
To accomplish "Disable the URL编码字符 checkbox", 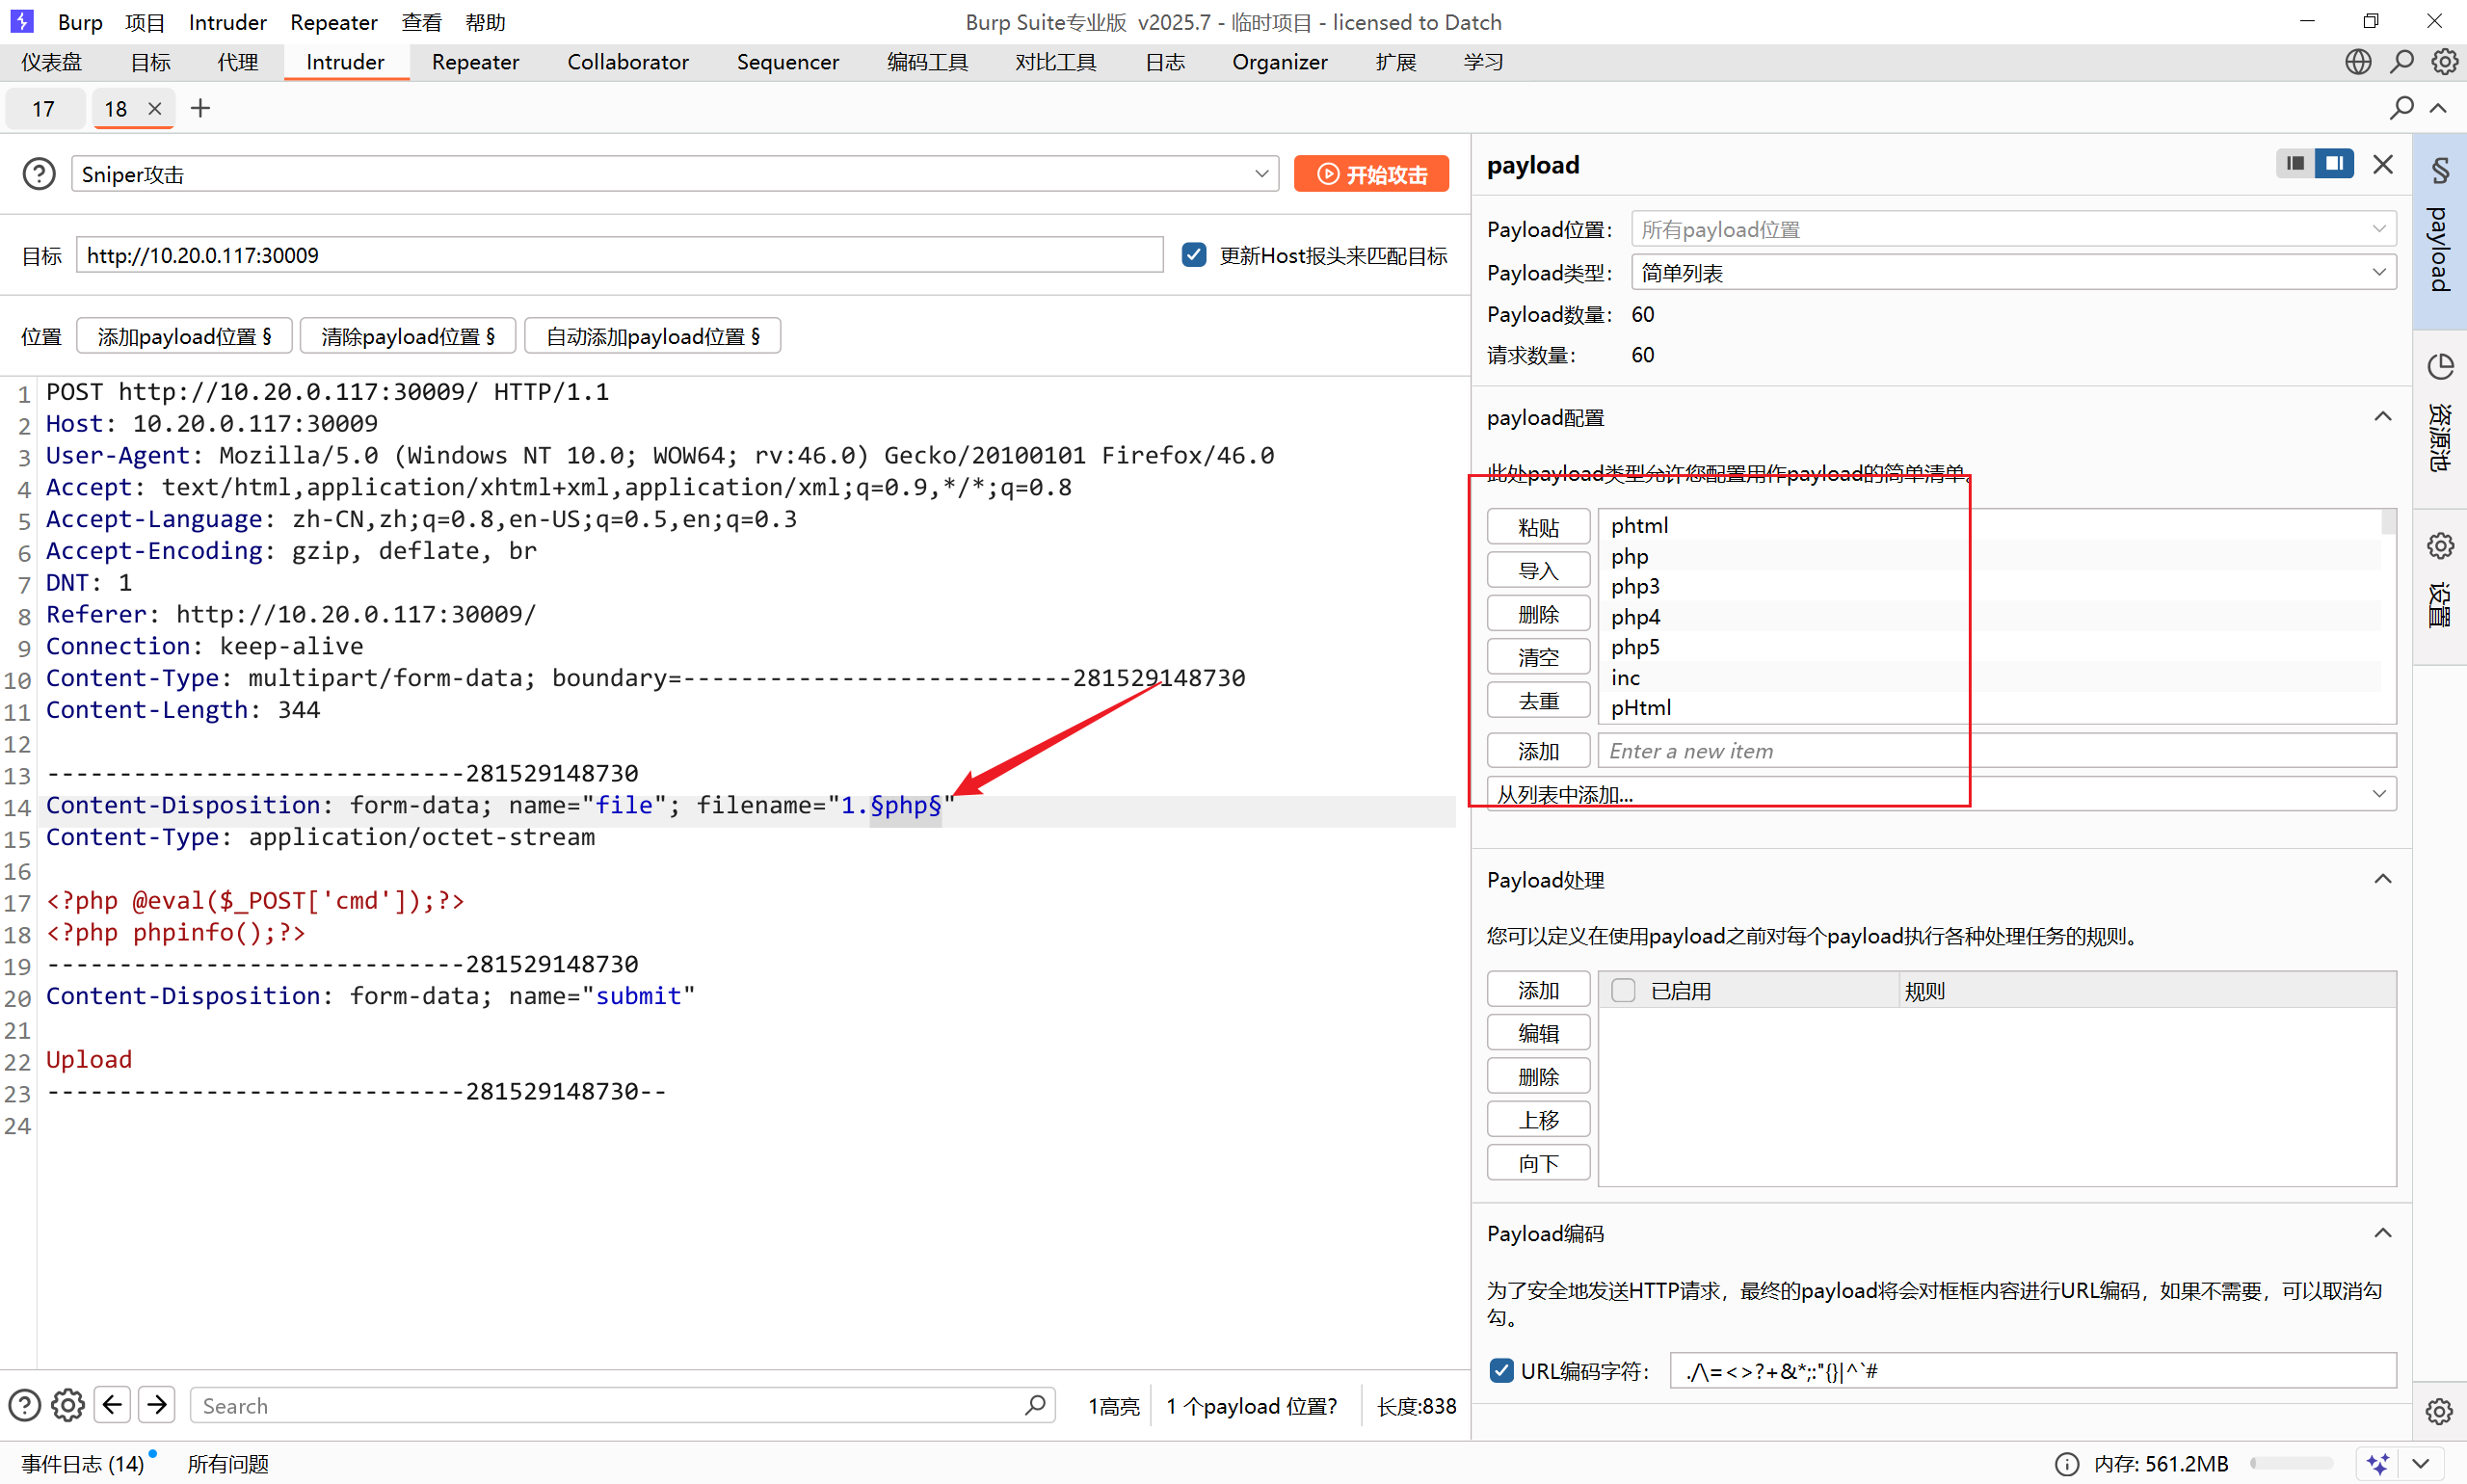I will pos(1501,1370).
